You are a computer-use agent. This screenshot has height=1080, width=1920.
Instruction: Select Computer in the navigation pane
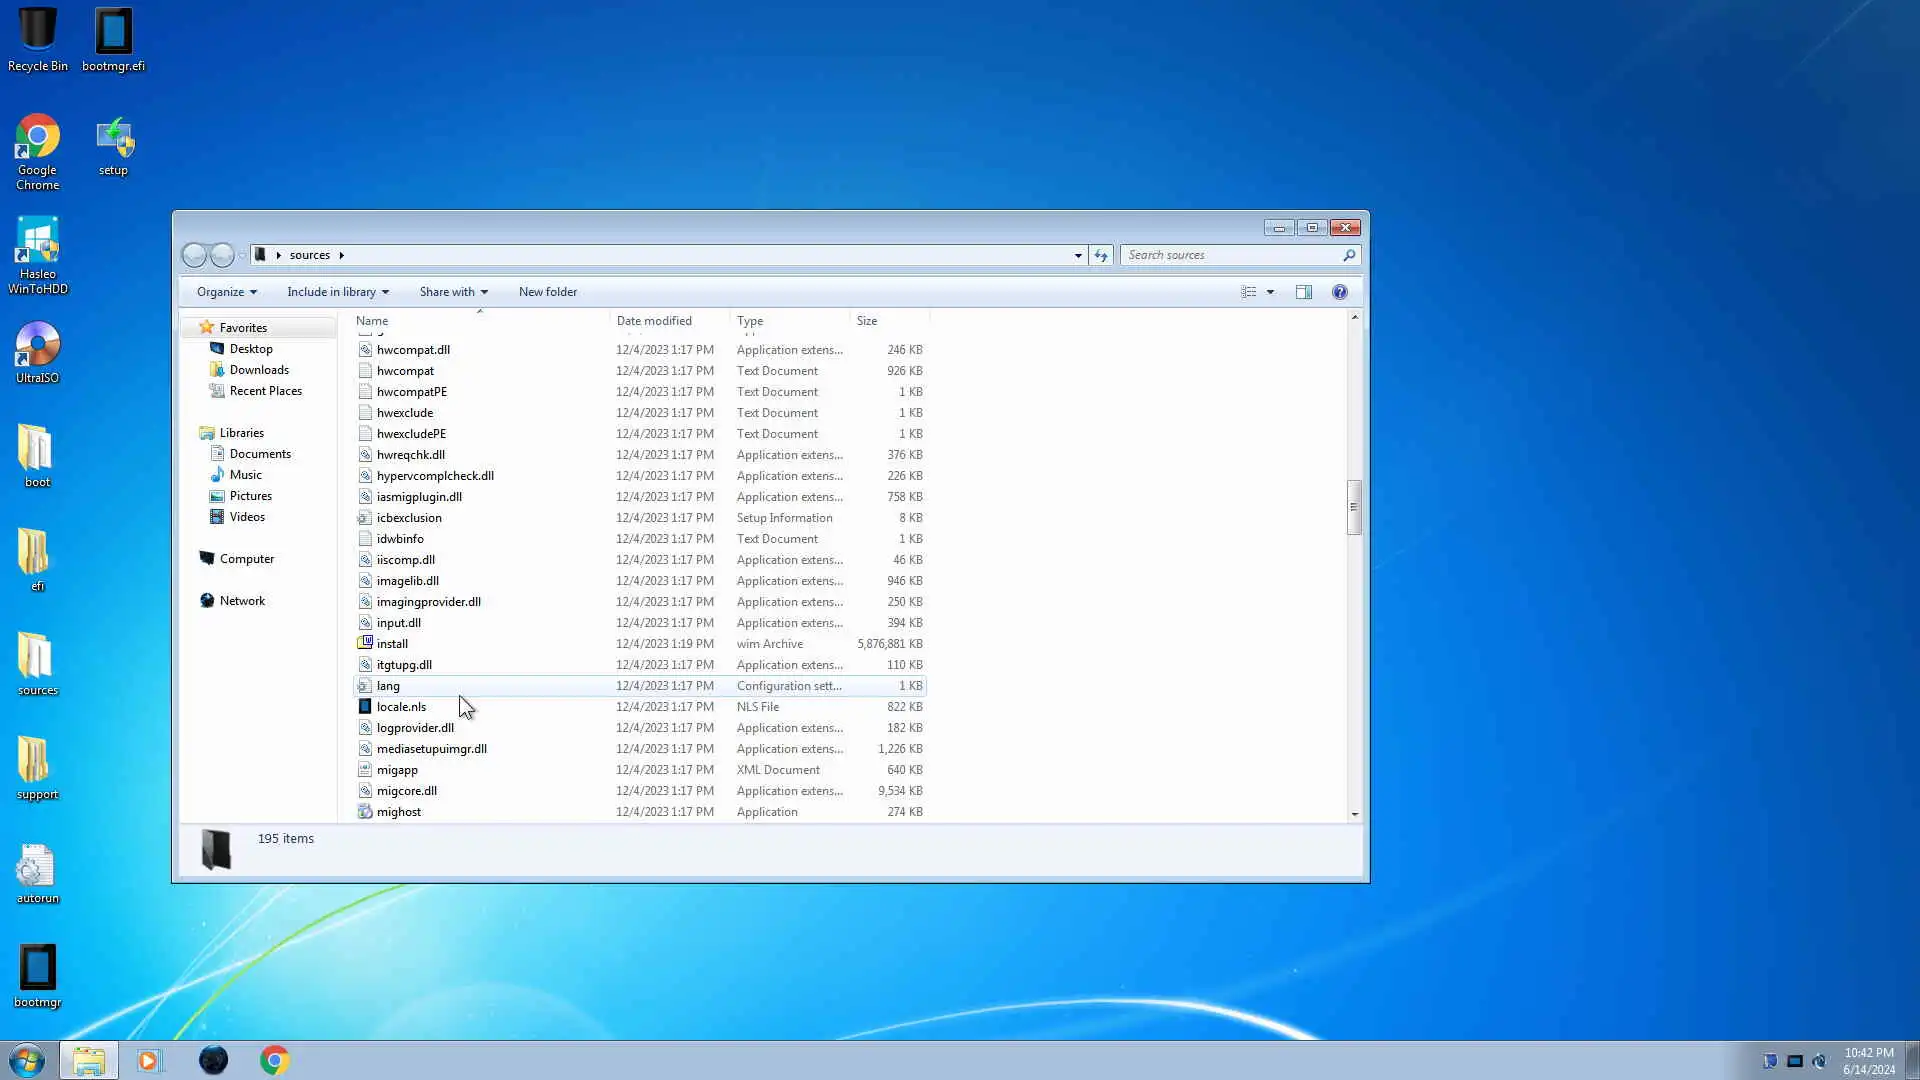(246, 559)
